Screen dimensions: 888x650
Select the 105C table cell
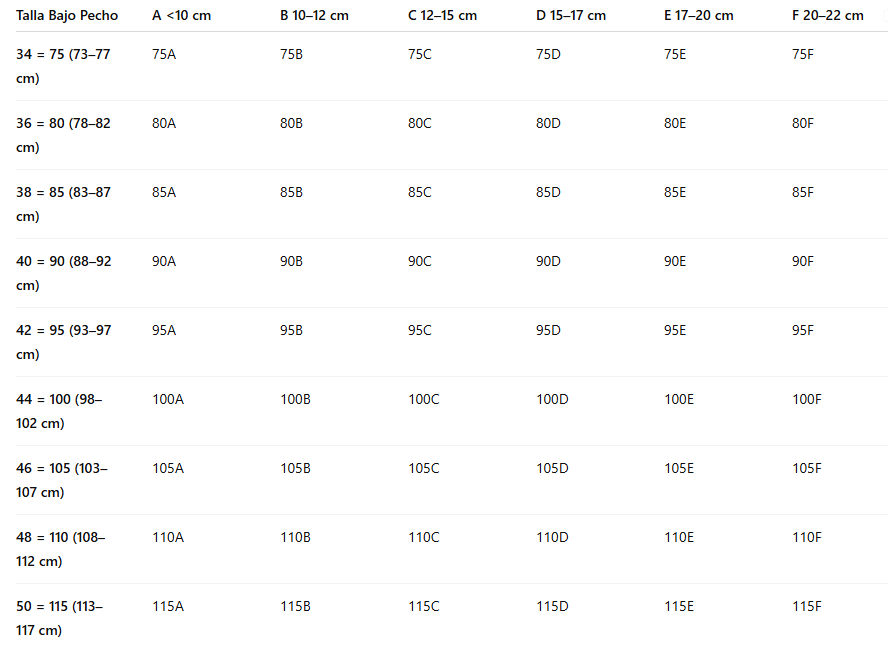(424, 468)
